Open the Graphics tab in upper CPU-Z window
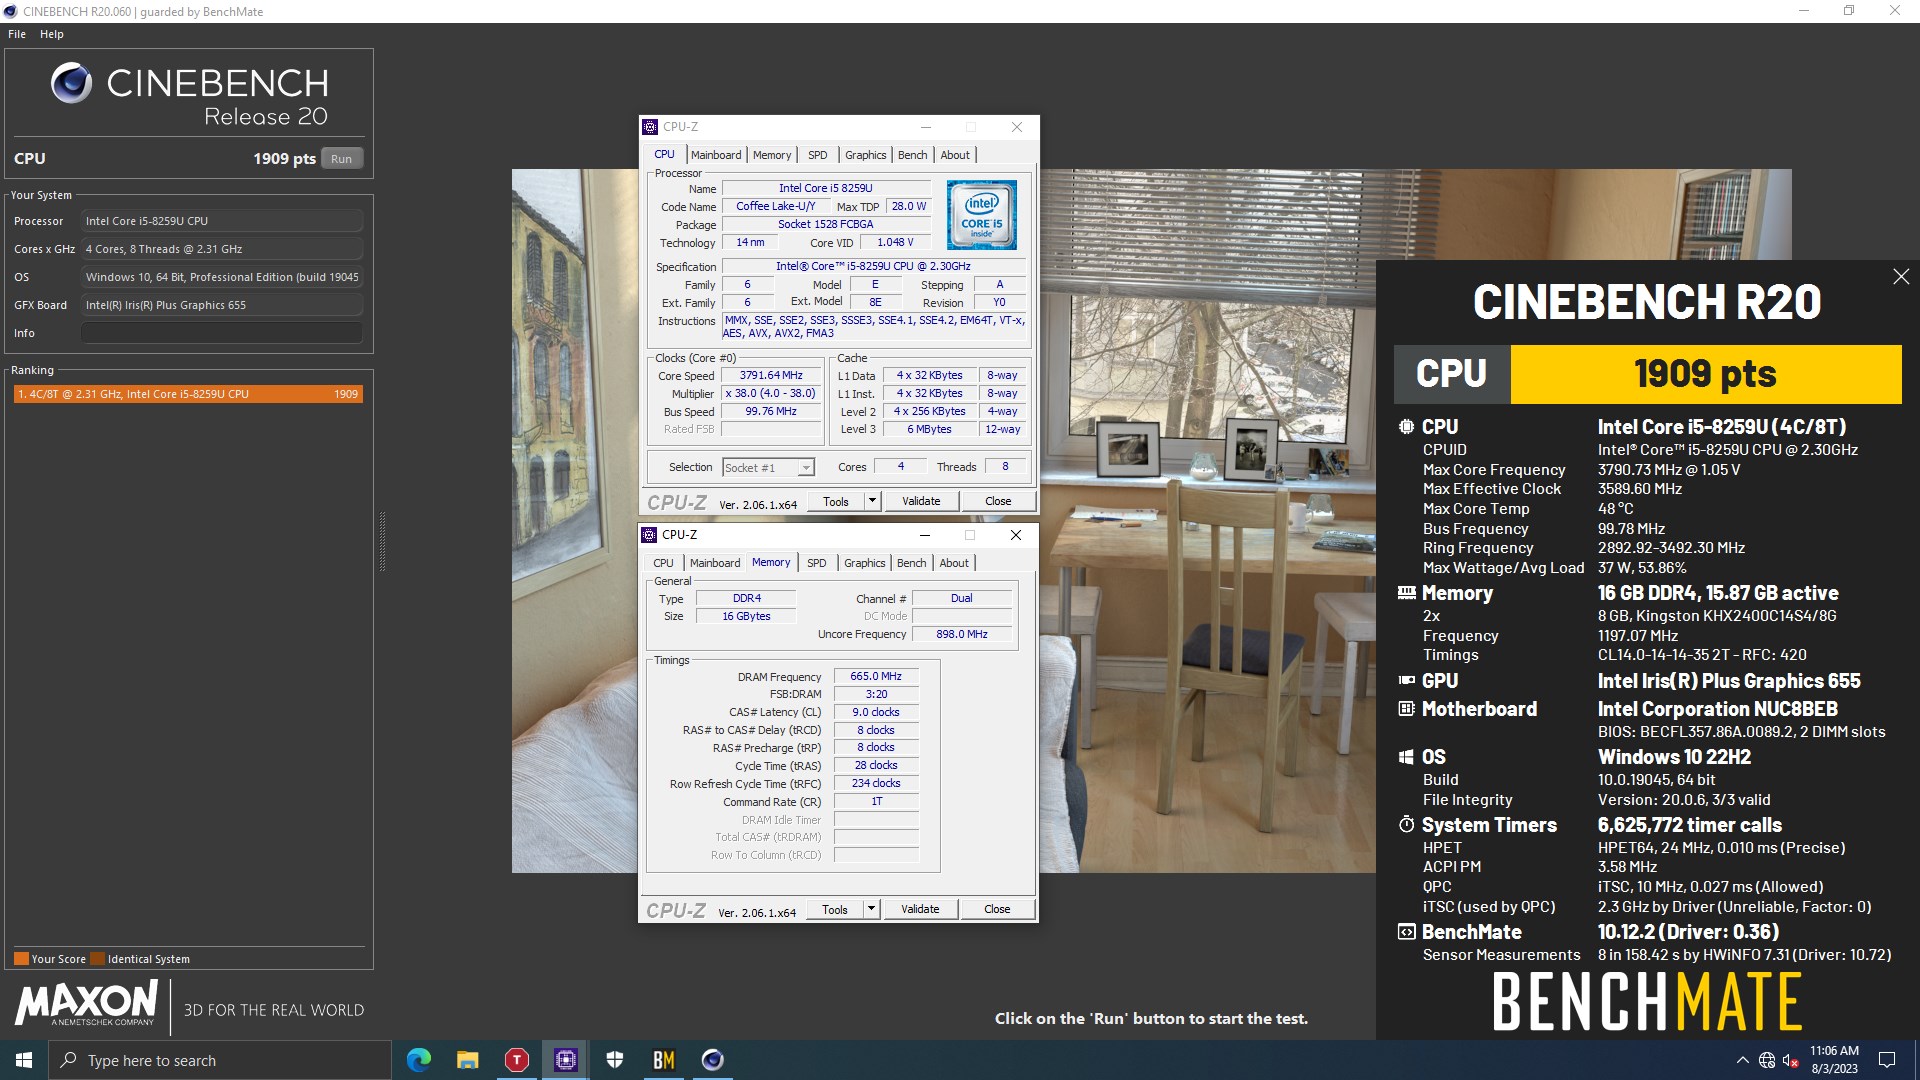This screenshot has width=1920, height=1080. click(x=865, y=155)
